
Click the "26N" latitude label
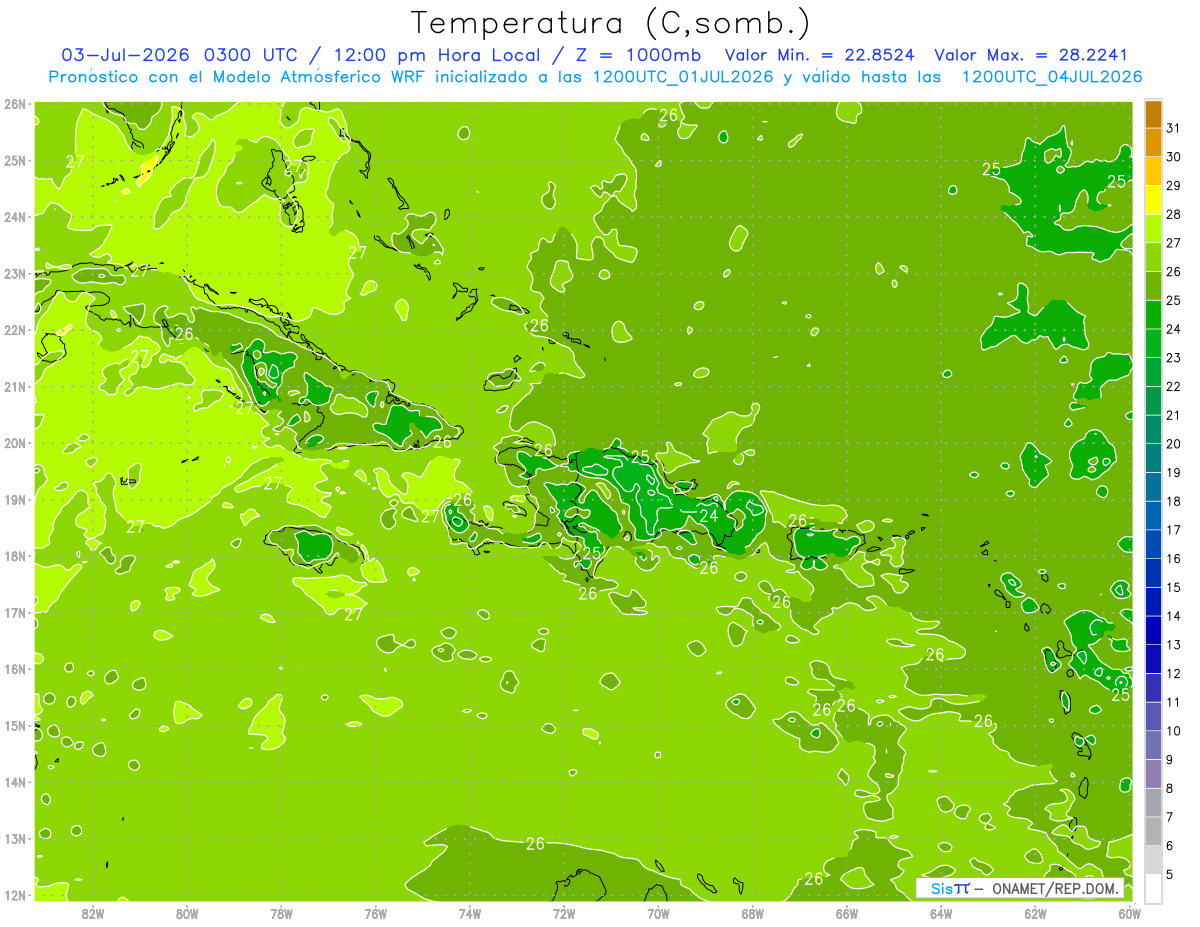coord(15,104)
